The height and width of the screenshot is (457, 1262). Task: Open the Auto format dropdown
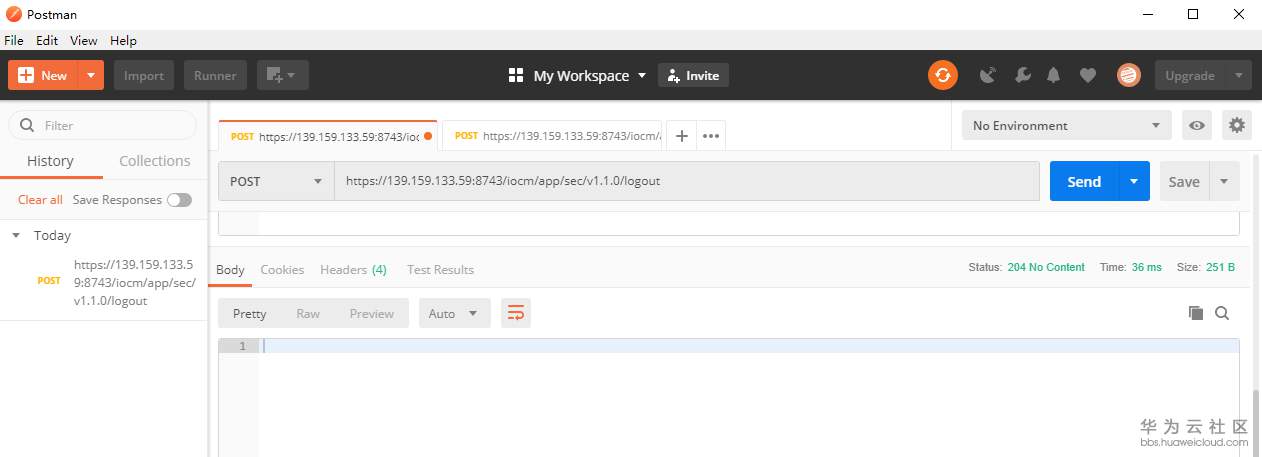454,313
